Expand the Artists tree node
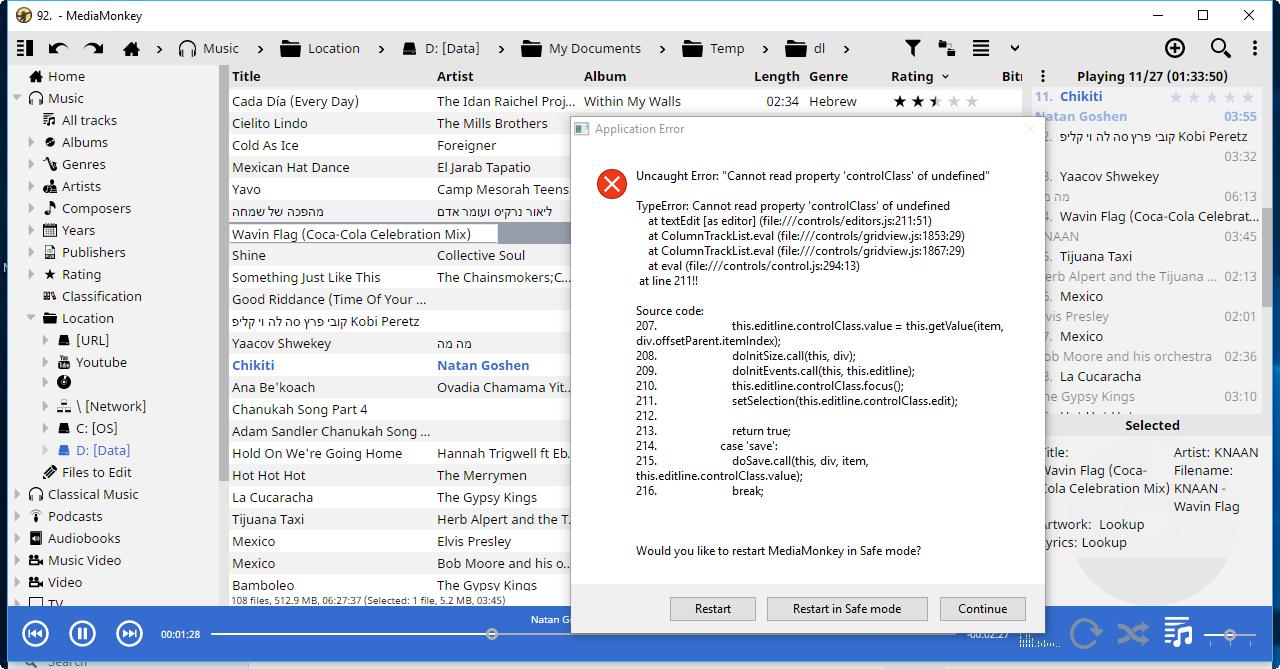Viewport: 1280px width, 669px height. click(32, 186)
